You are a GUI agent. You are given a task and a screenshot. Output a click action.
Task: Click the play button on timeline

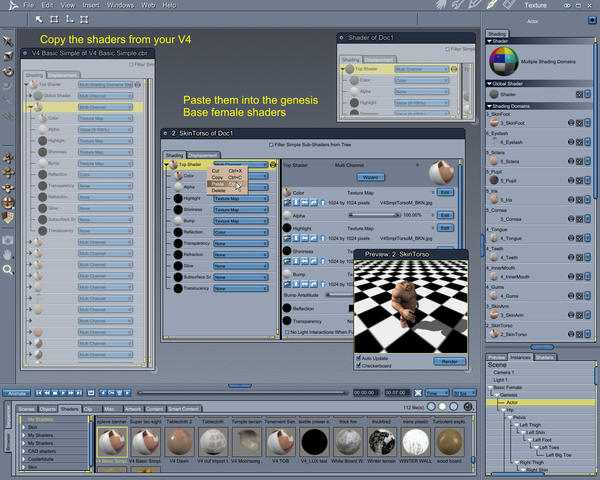pyautogui.click(x=63, y=393)
